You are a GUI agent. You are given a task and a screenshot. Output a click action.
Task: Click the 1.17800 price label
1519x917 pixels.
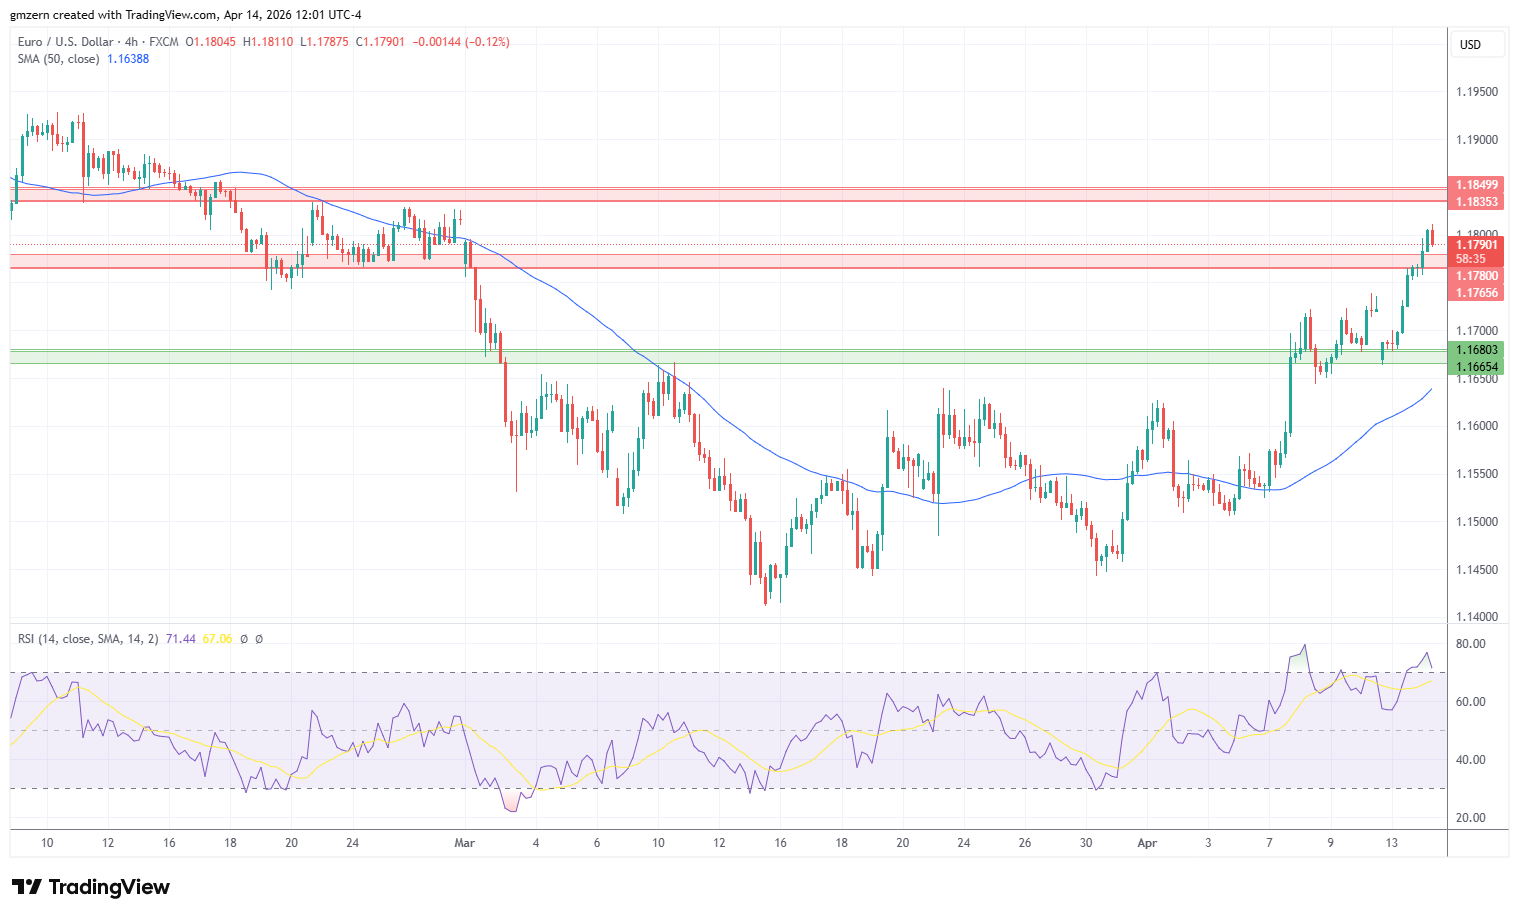tap(1476, 276)
